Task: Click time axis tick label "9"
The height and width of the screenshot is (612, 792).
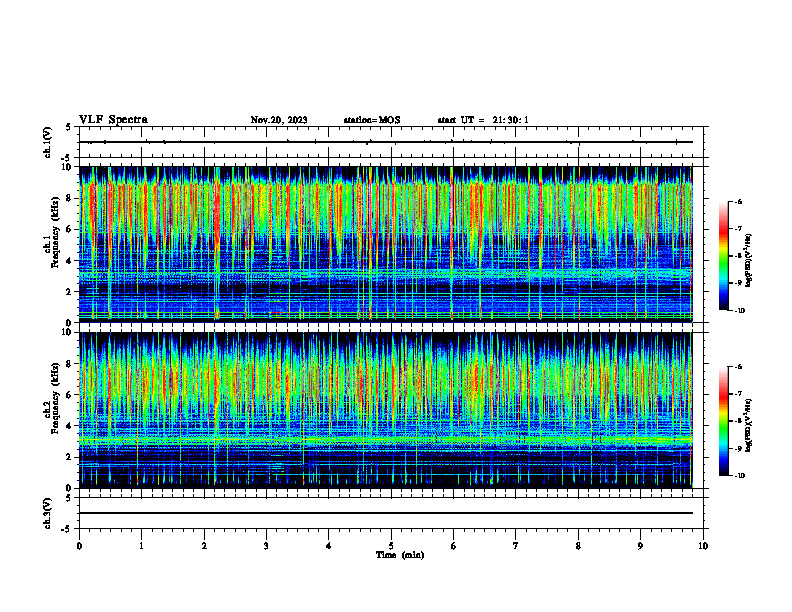Action: point(640,546)
